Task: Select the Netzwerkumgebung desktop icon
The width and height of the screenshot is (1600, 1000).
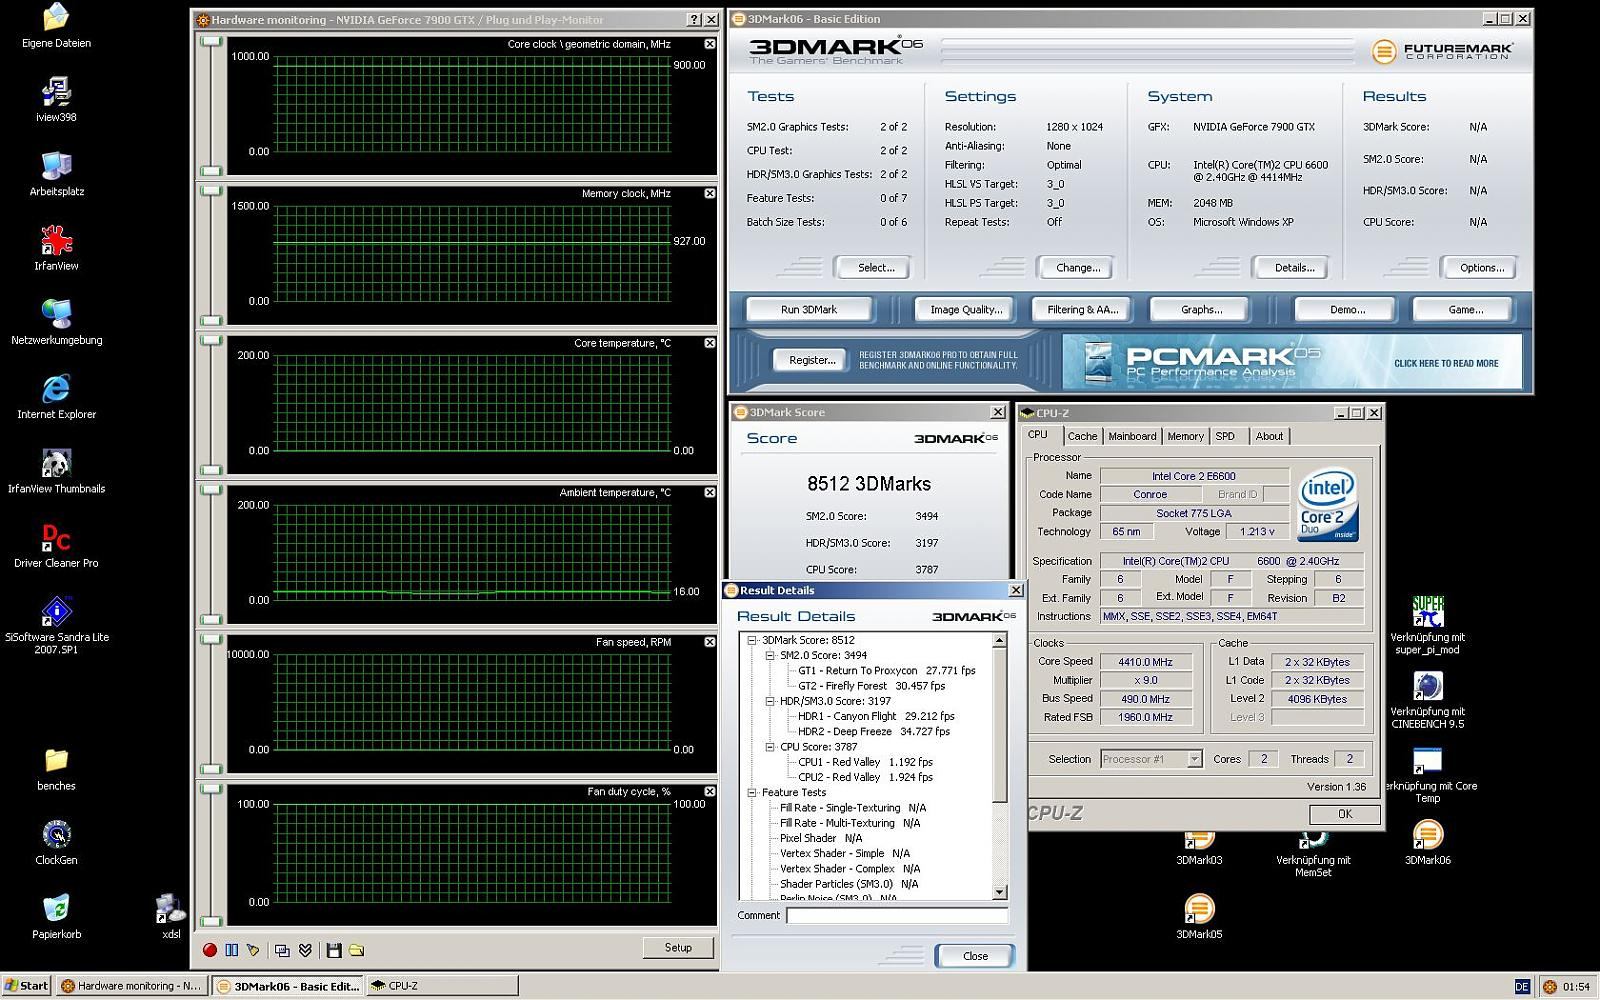Action: pyautogui.click(x=56, y=322)
